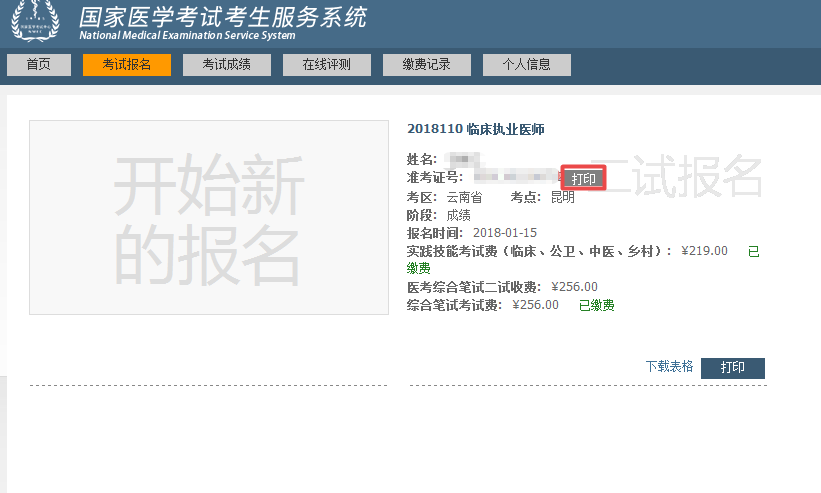
Task: Go to the 考试成绩 tab
Action: pos(227,64)
